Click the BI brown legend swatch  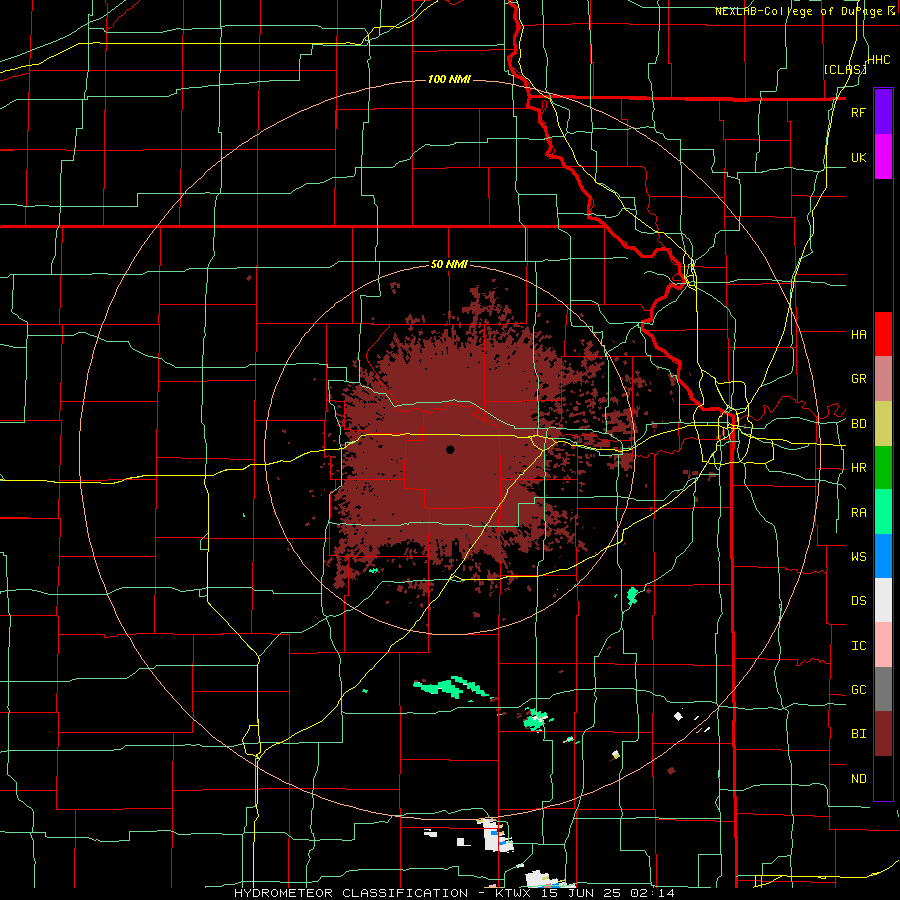(883, 734)
